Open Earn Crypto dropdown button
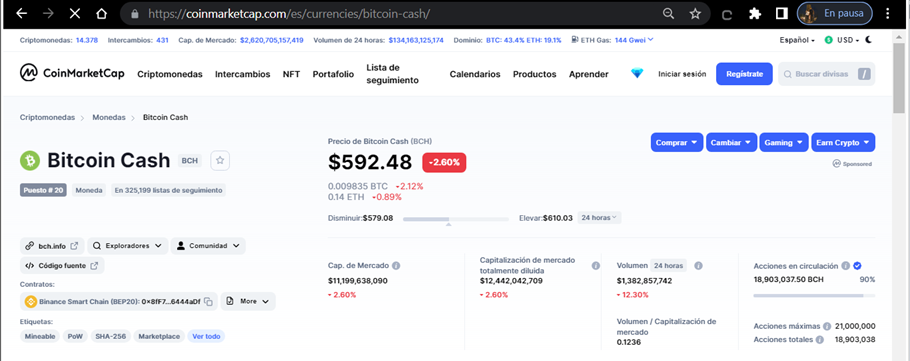The height and width of the screenshot is (361, 910). click(x=843, y=142)
